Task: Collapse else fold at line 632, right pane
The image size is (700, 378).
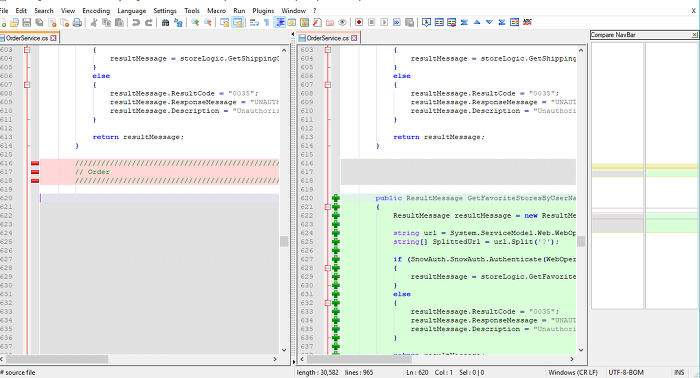Action: [x=328, y=303]
